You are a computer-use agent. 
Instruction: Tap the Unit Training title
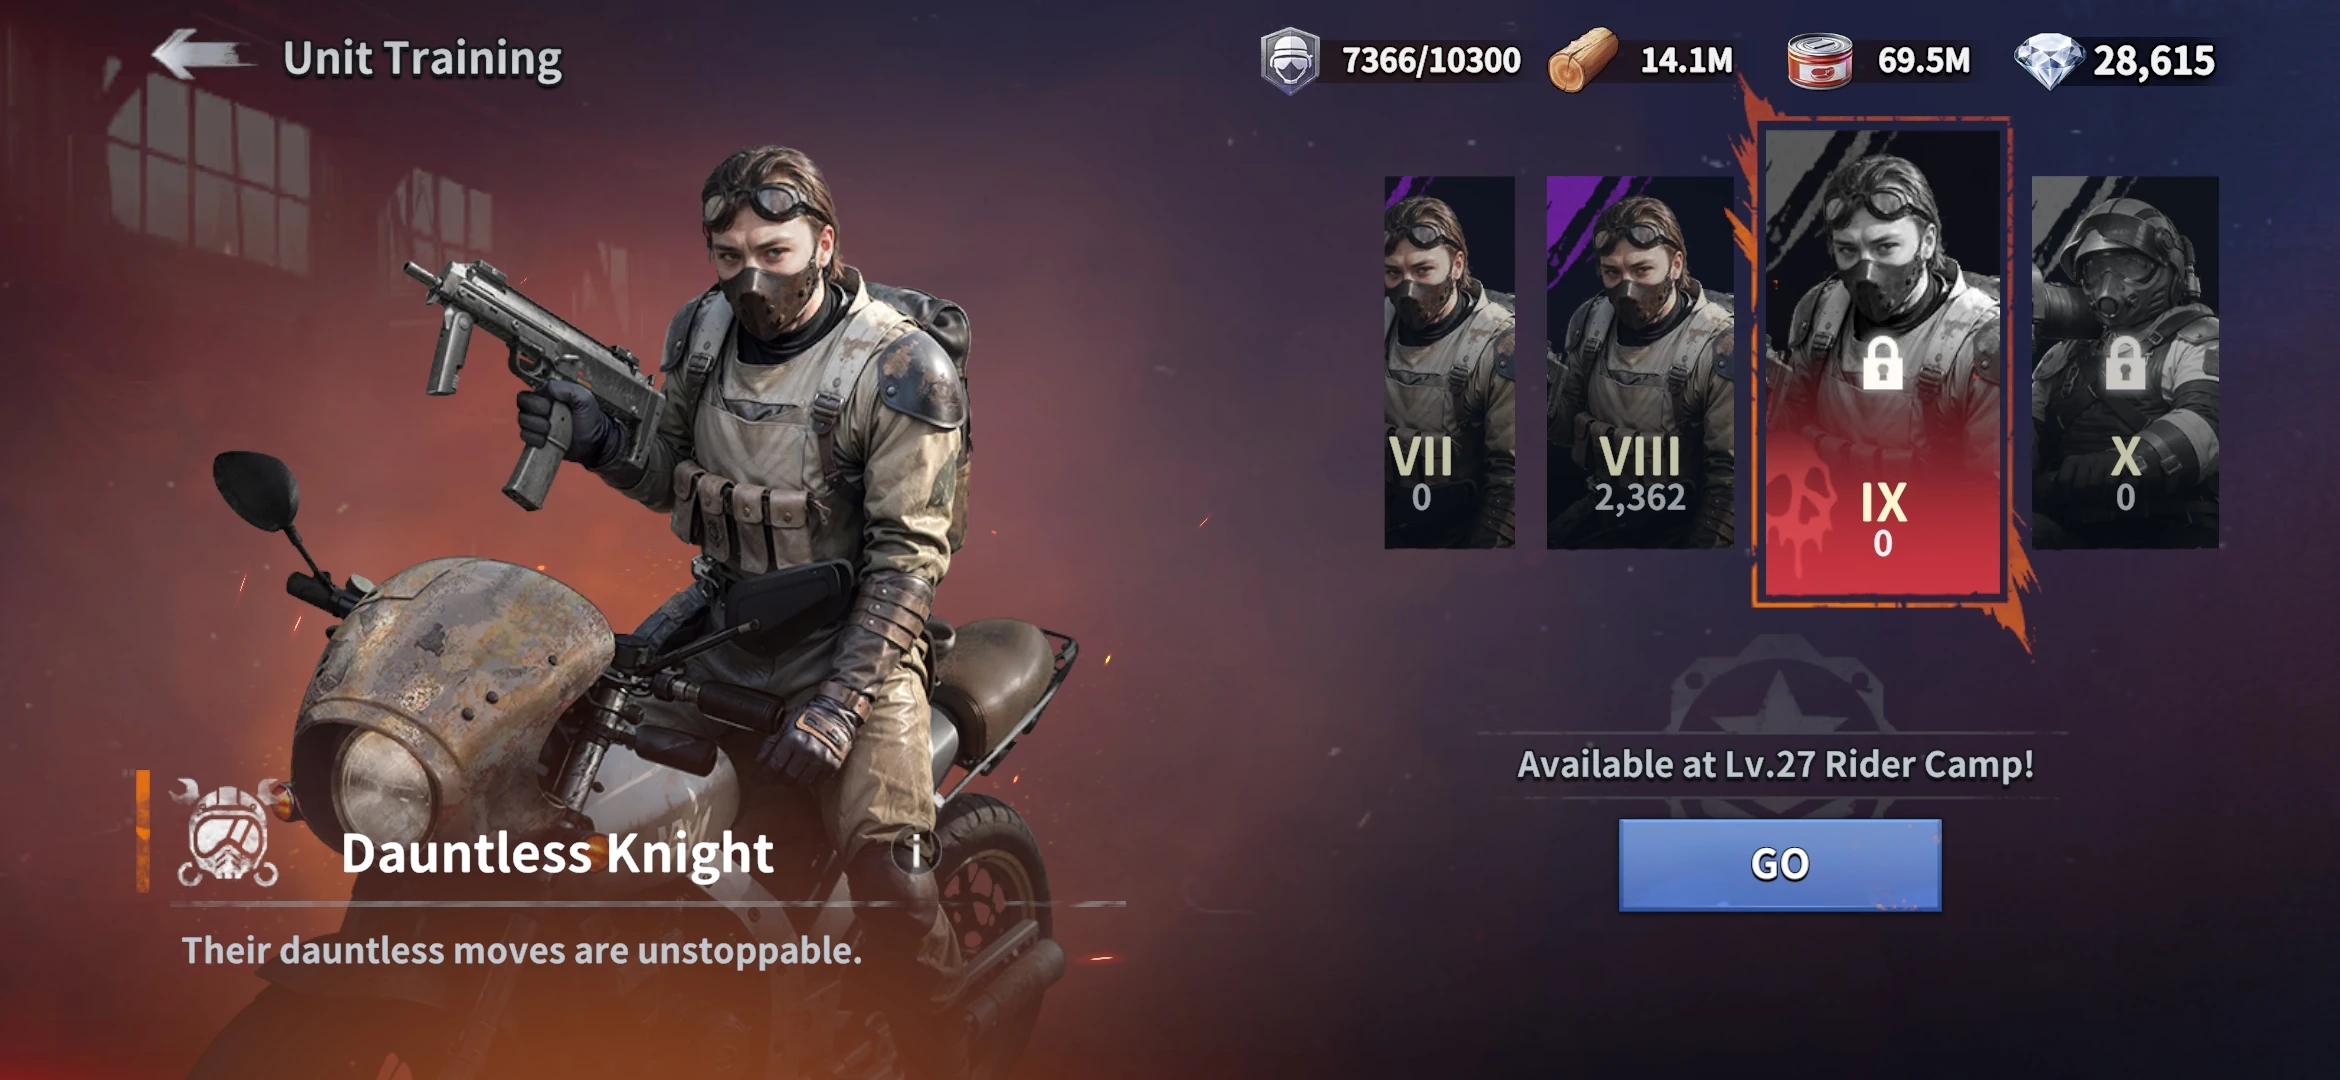(x=422, y=59)
